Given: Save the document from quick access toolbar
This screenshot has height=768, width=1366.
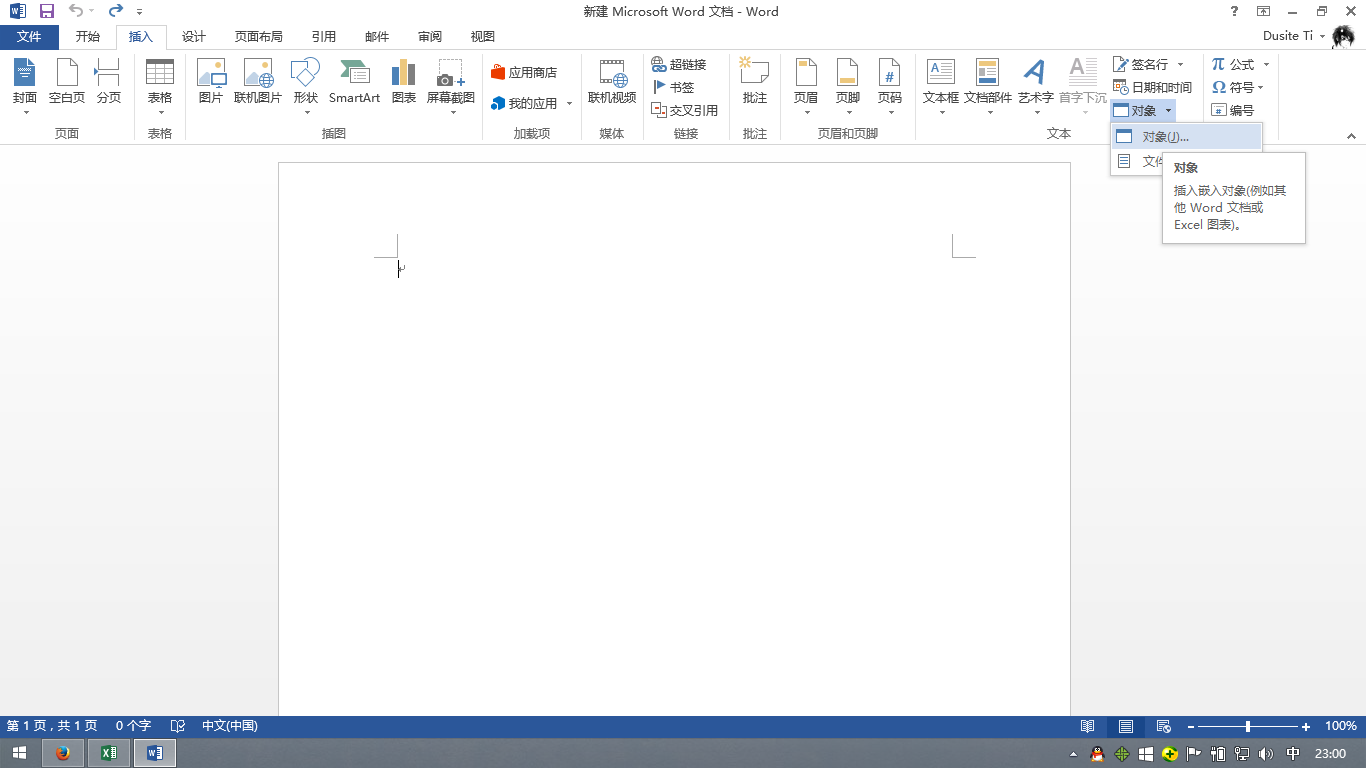Looking at the screenshot, I should [x=47, y=11].
